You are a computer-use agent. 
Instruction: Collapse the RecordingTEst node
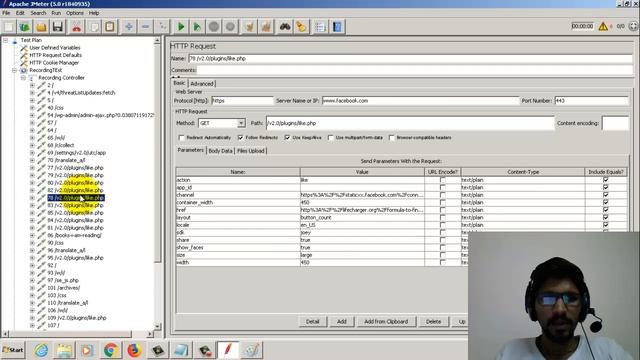point(14,70)
